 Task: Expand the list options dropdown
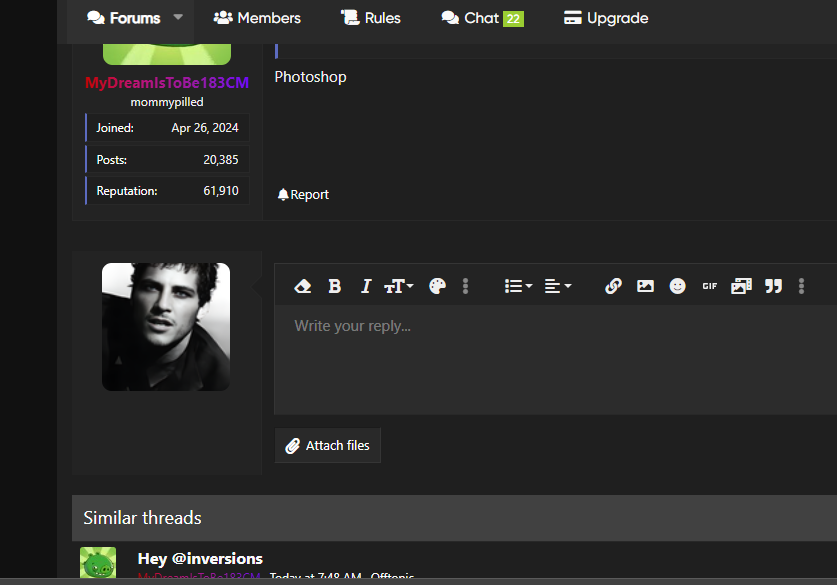(518, 286)
